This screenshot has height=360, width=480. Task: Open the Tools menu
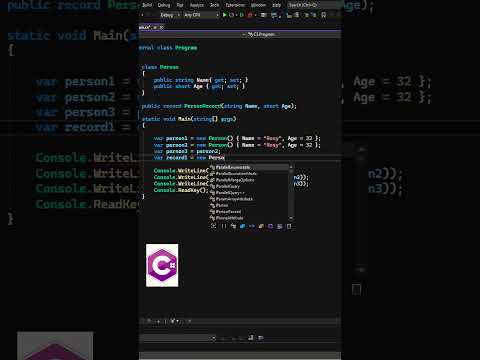point(215,5)
